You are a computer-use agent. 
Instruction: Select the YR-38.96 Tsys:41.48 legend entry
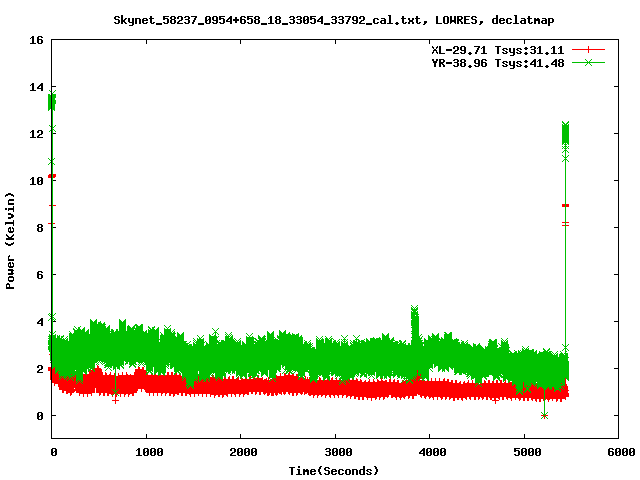(498, 63)
